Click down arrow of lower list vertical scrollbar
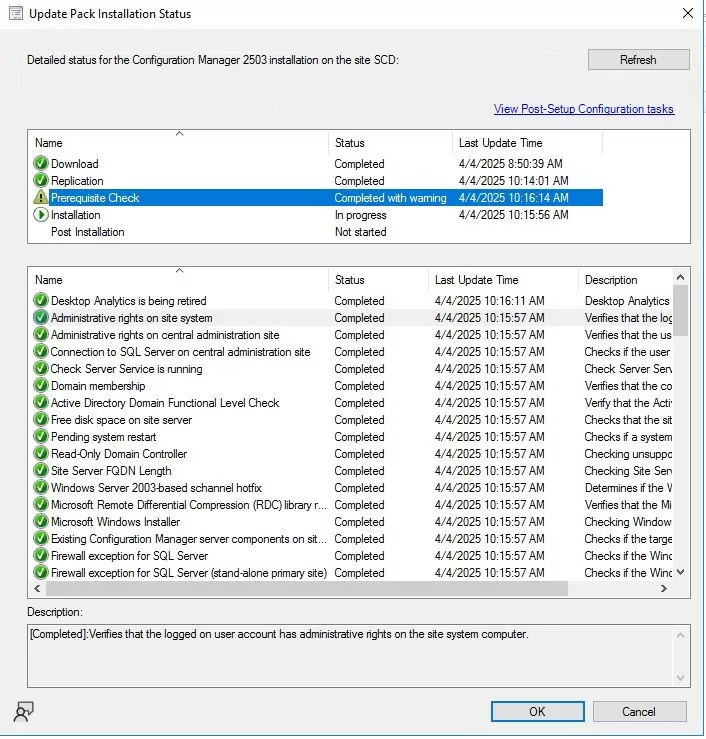This screenshot has width=706, height=739. (680, 572)
